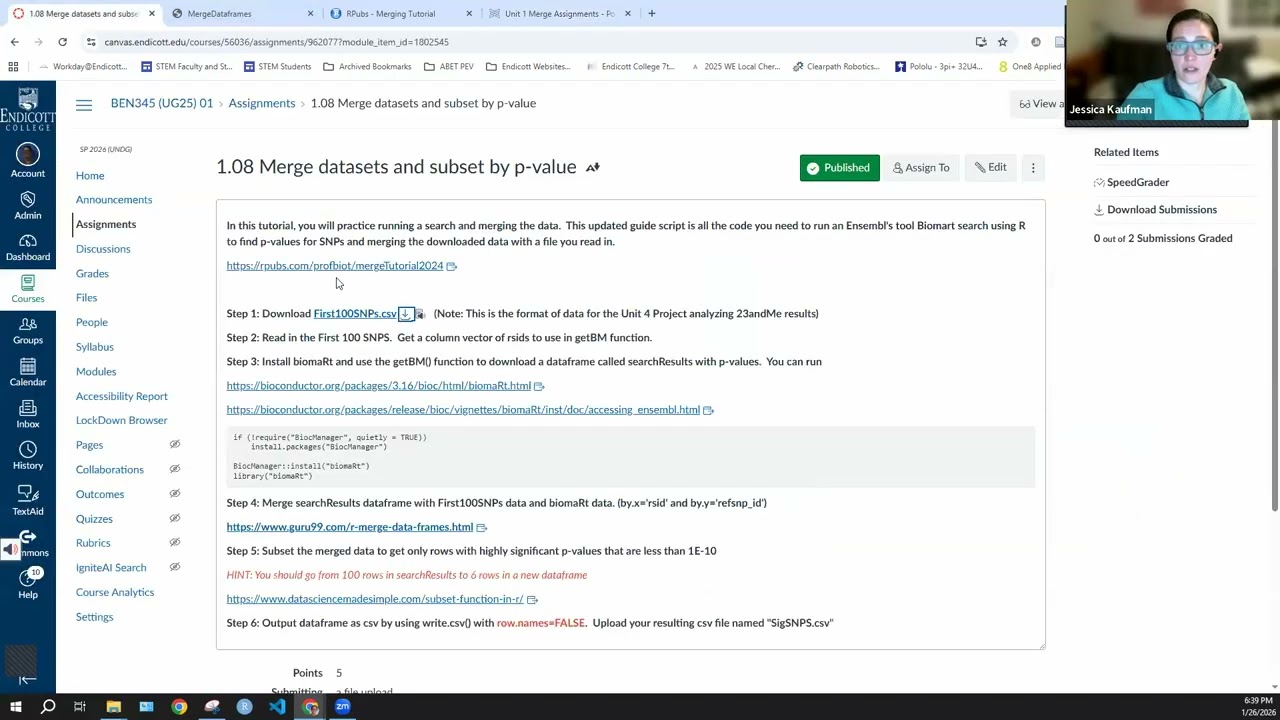1280x720 pixels.
Task: Open the Inbox icon
Action: tap(28, 413)
